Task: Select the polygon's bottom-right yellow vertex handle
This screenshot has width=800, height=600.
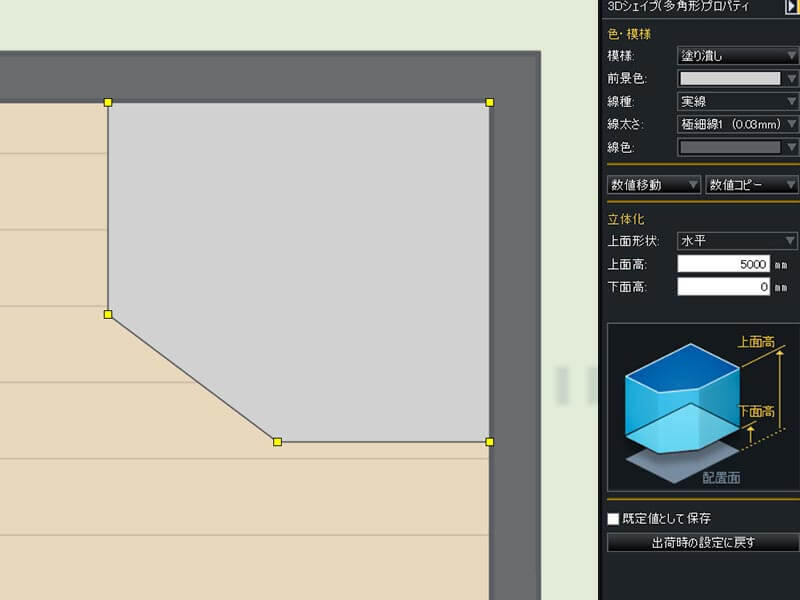Action: pos(489,441)
